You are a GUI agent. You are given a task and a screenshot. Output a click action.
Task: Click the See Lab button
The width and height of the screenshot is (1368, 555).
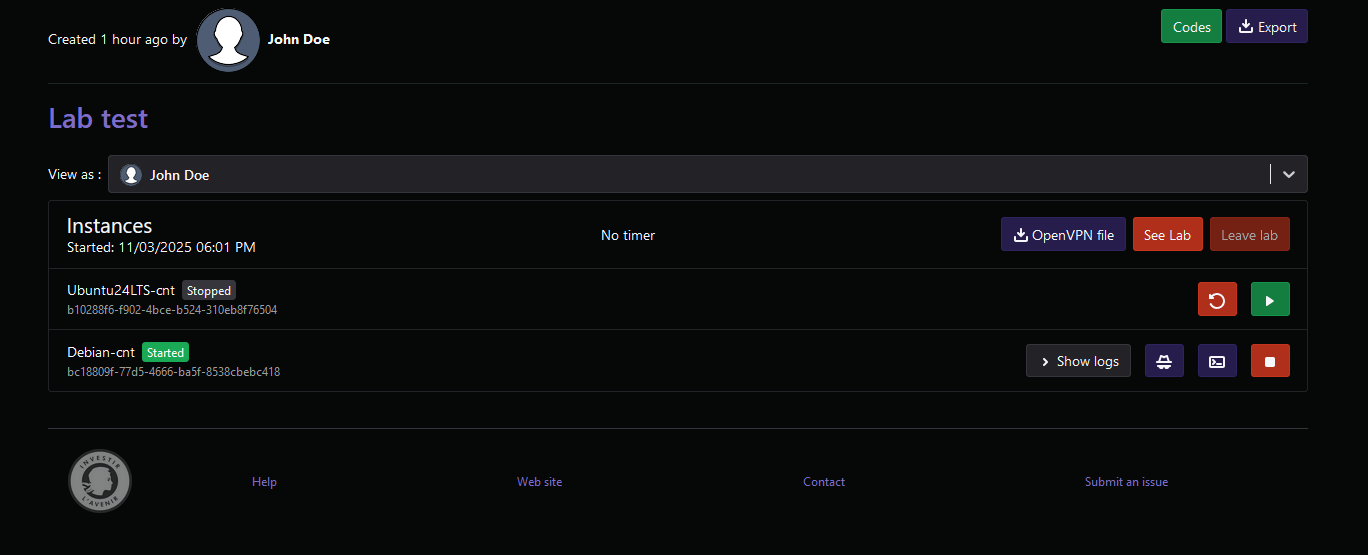(x=1167, y=235)
